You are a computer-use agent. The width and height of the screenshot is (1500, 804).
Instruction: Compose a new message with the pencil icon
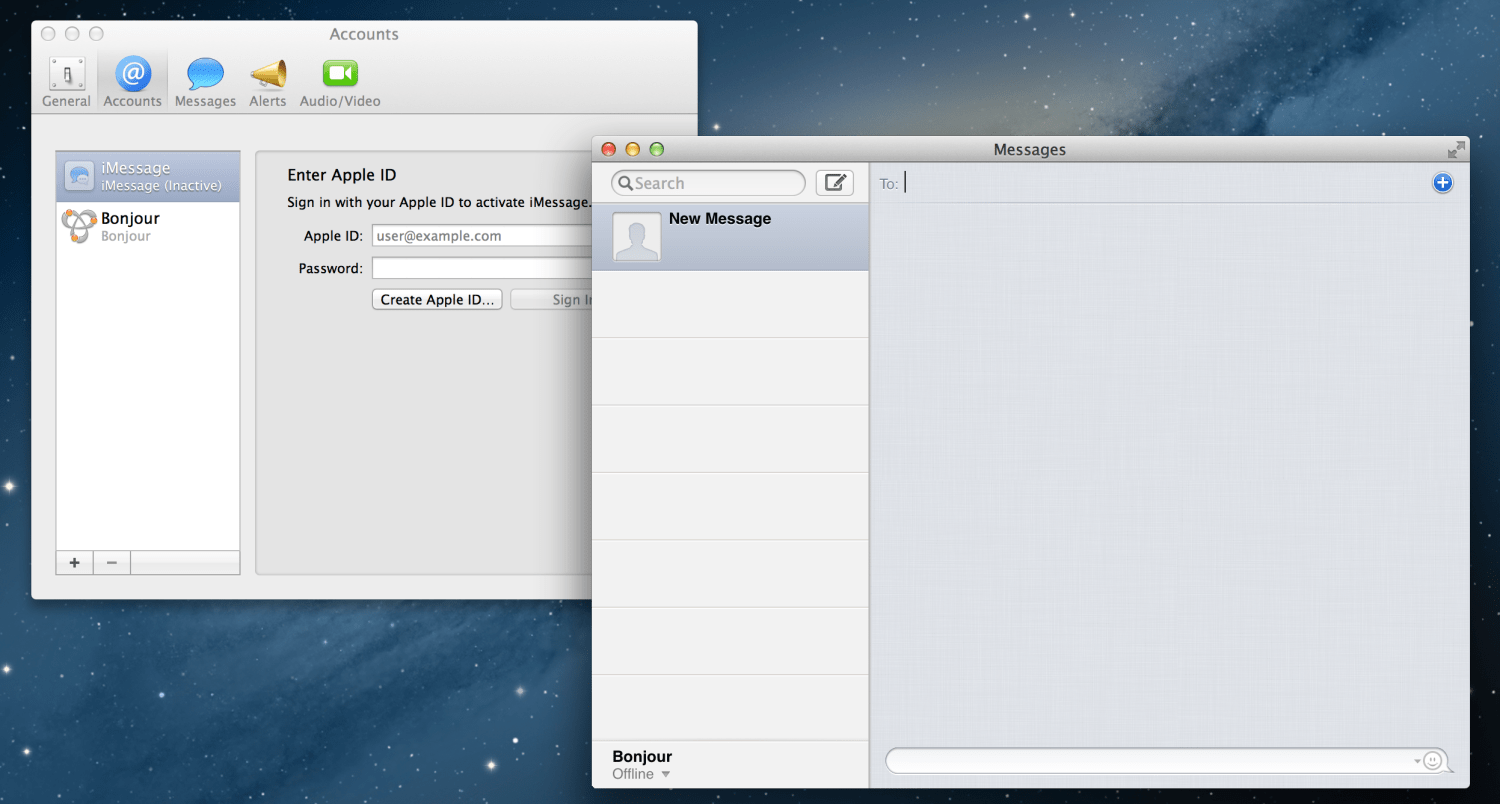835,183
